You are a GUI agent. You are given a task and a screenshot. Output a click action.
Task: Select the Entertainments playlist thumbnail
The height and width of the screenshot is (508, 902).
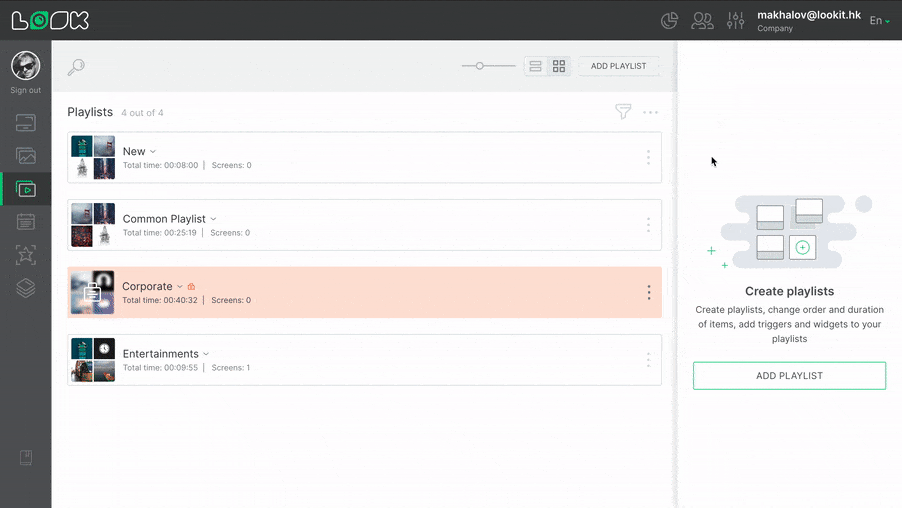(93, 359)
